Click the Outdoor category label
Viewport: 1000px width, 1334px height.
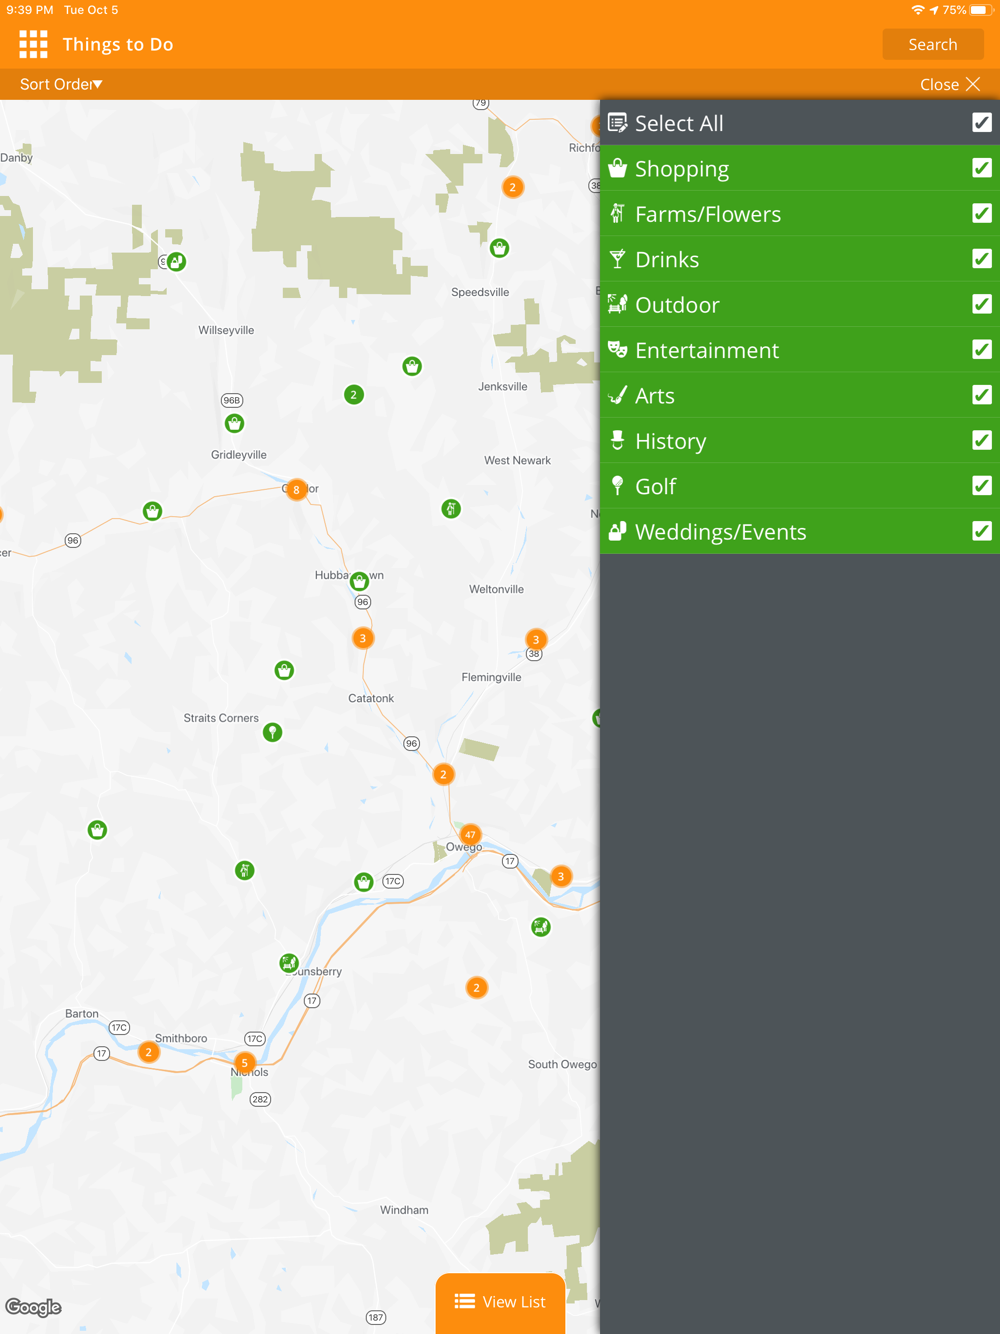pos(677,305)
